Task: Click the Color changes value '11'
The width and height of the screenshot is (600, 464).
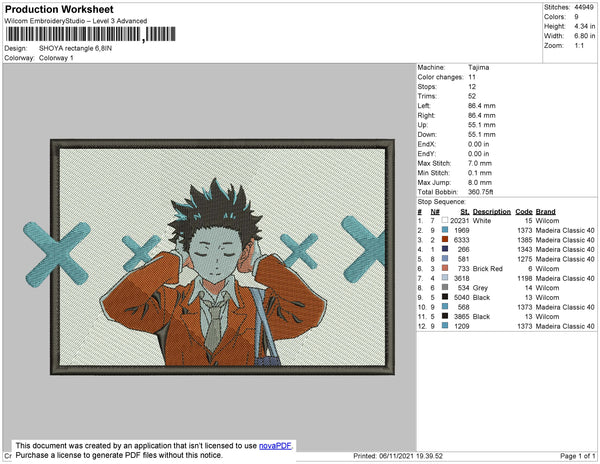Action: click(x=472, y=77)
